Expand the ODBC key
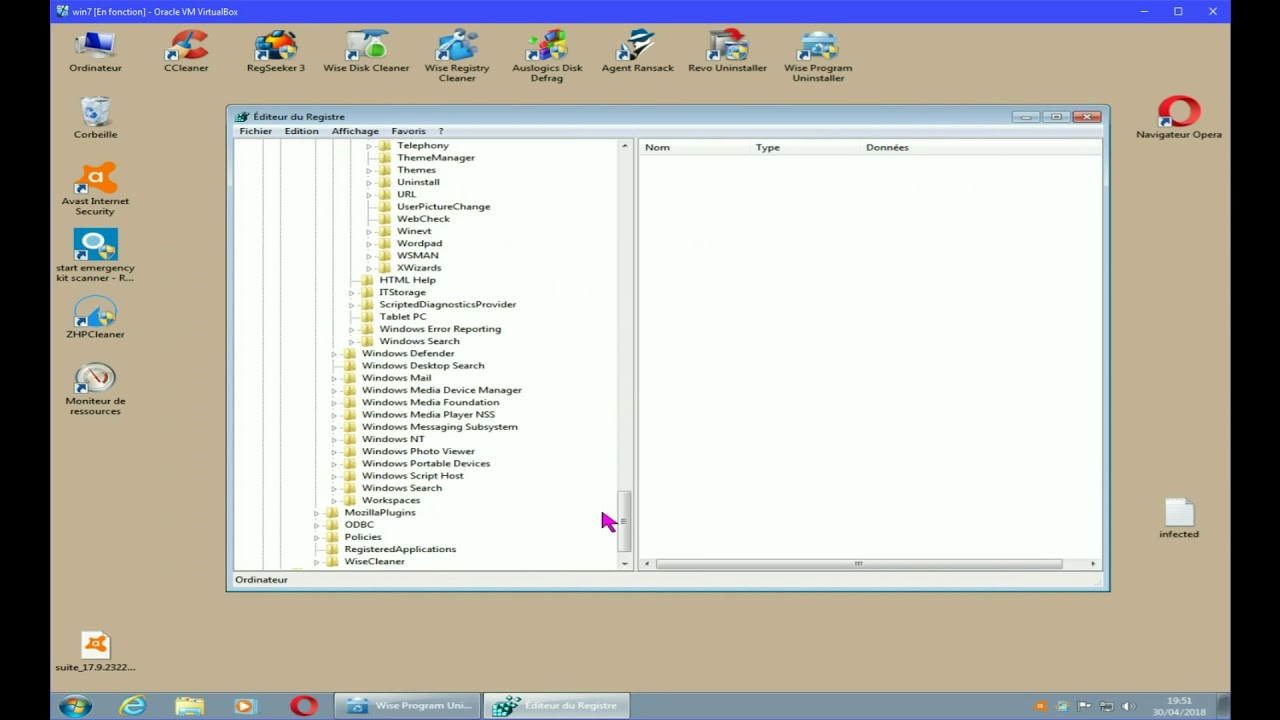1280x720 pixels. (316, 525)
